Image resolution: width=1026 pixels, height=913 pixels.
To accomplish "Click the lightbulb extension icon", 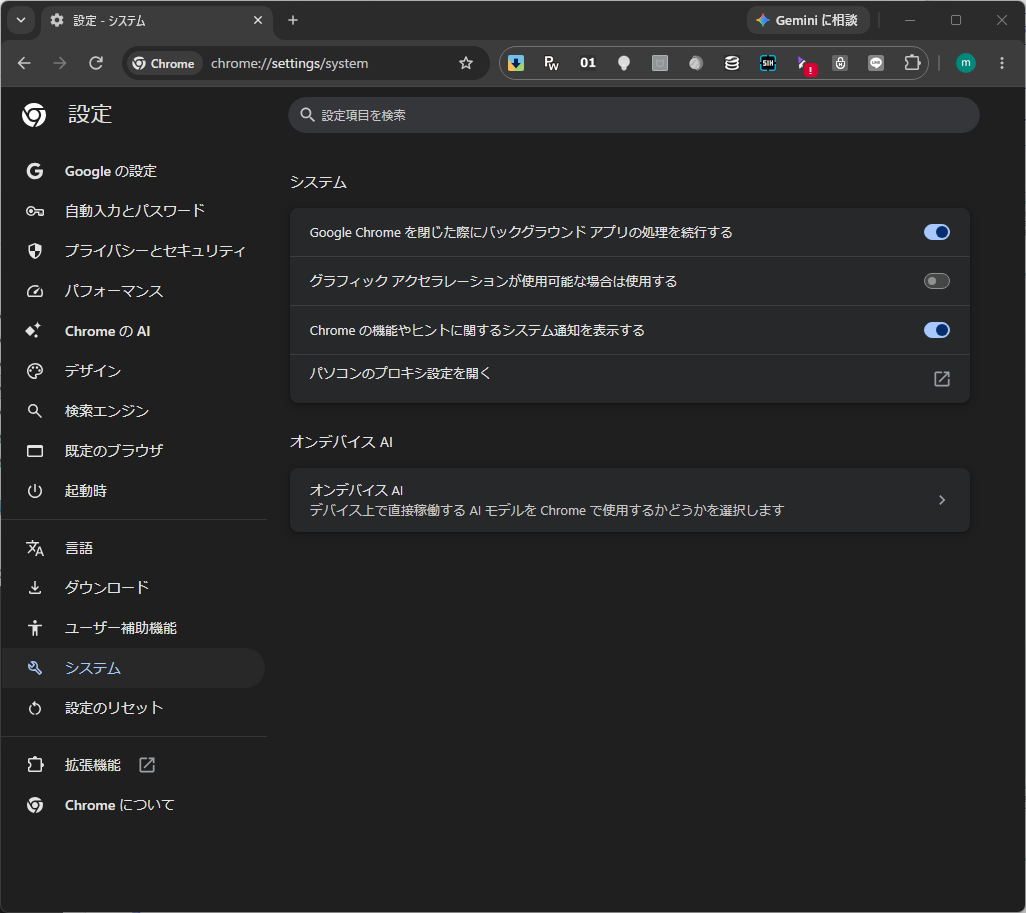I will point(624,63).
